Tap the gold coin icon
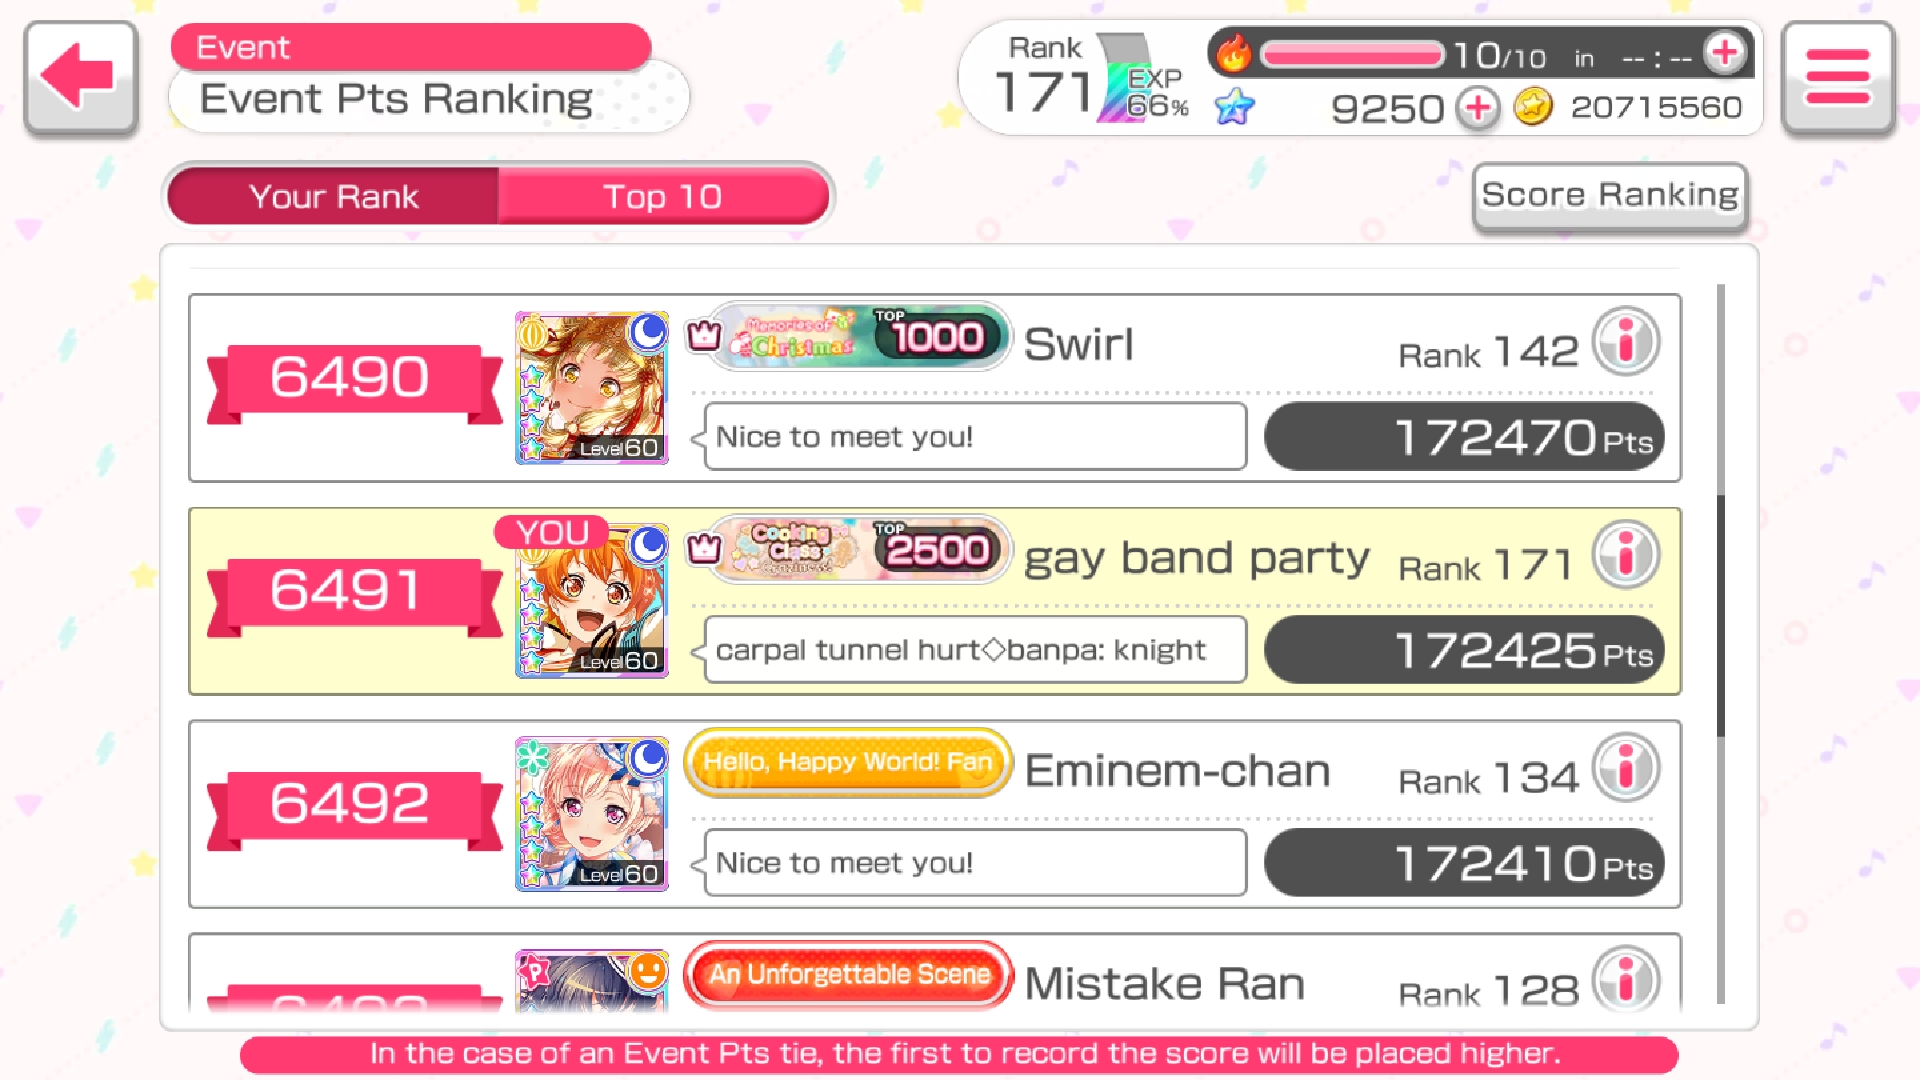This screenshot has width=1920, height=1080. click(1533, 106)
